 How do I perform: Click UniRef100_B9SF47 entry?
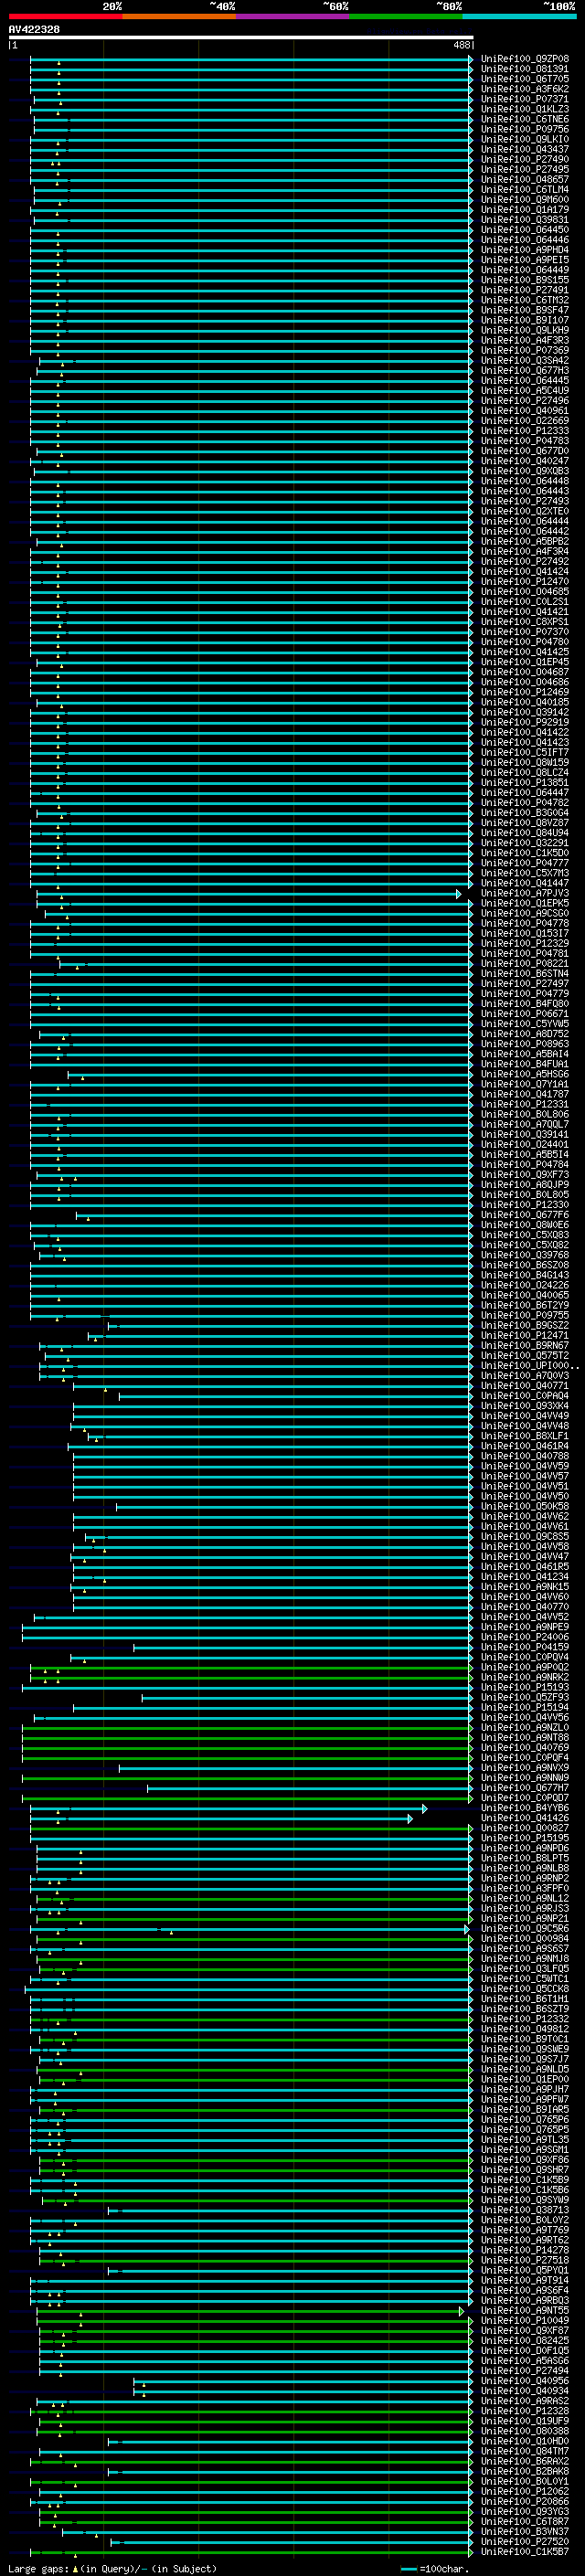[525, 310]
